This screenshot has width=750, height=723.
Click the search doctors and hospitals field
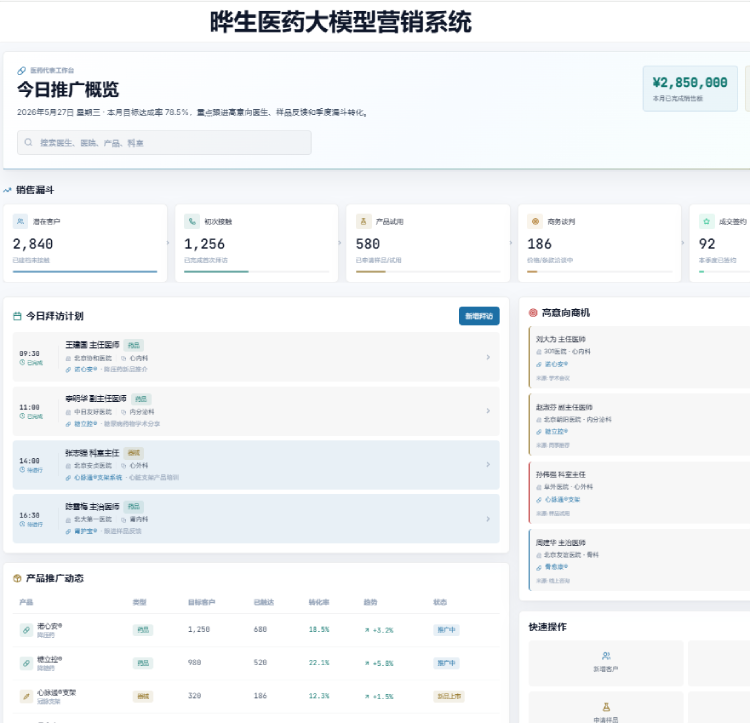click(x=164, y=142)
